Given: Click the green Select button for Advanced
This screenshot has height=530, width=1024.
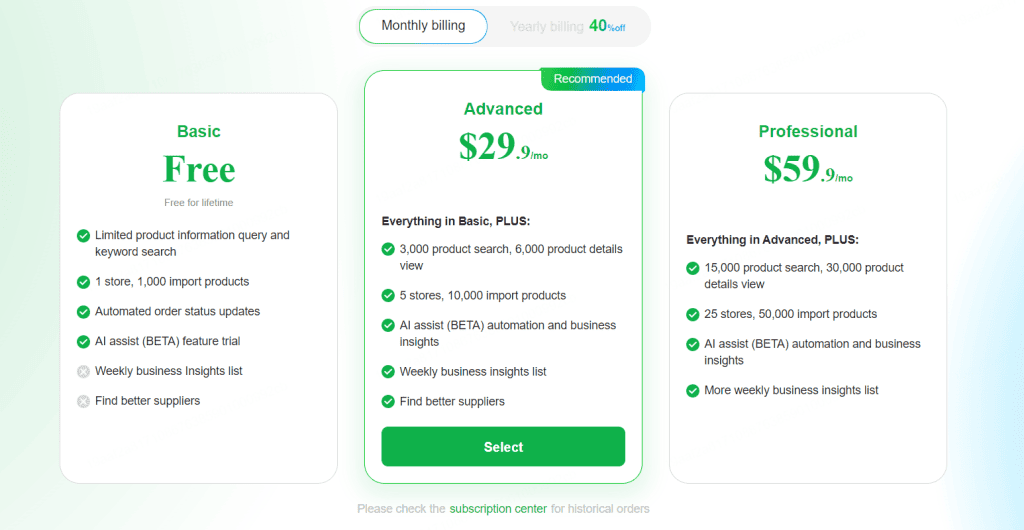Looking at the screenshot, I should click(503, 447).
